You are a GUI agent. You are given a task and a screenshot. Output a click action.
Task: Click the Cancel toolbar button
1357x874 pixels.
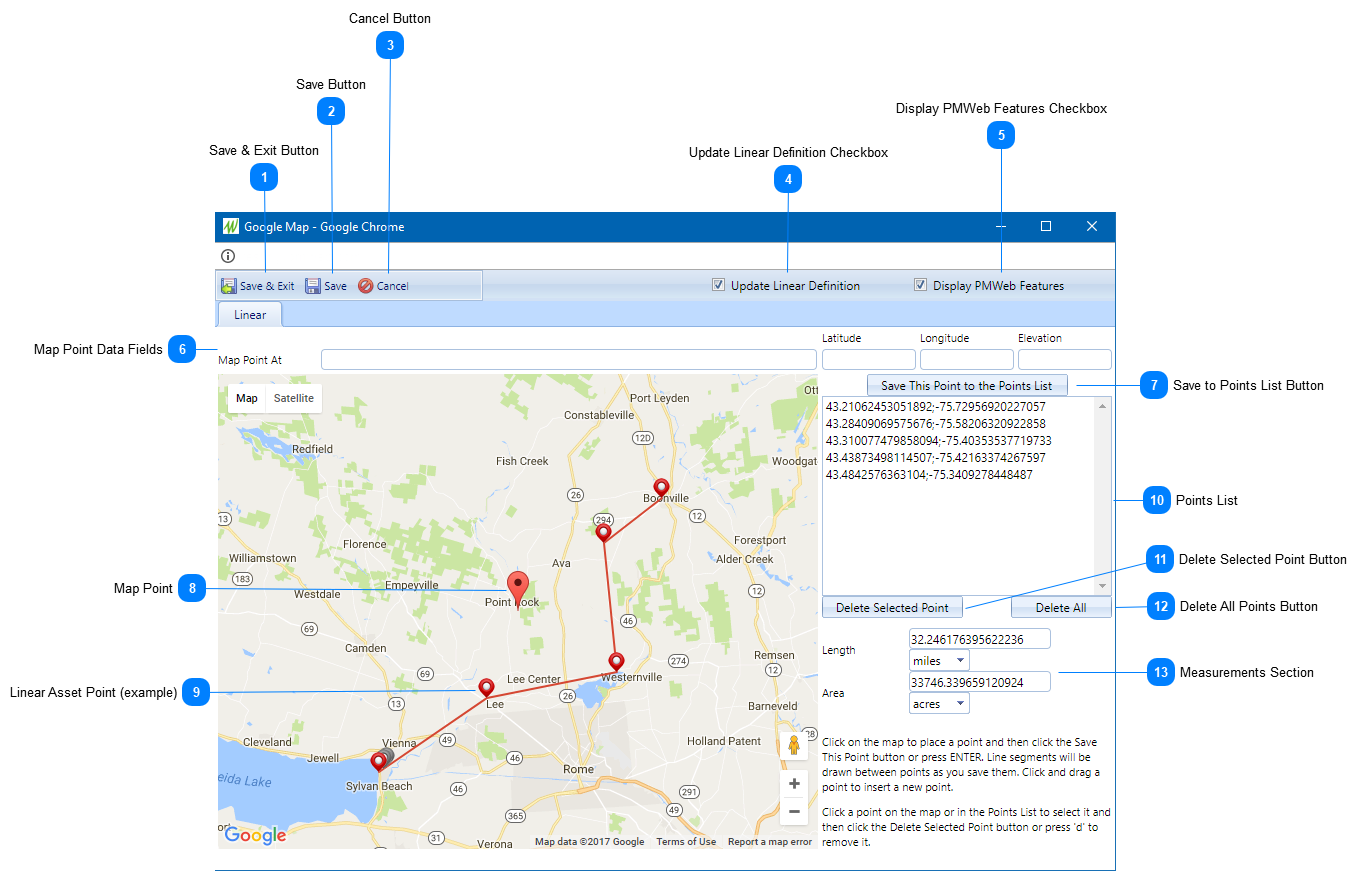383,286
